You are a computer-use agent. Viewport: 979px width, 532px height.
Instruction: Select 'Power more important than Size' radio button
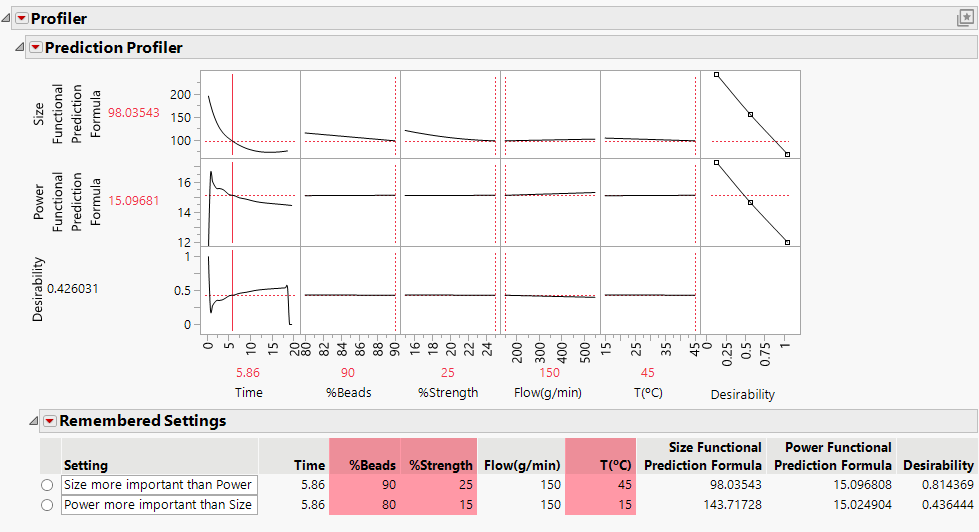point(47,505)
